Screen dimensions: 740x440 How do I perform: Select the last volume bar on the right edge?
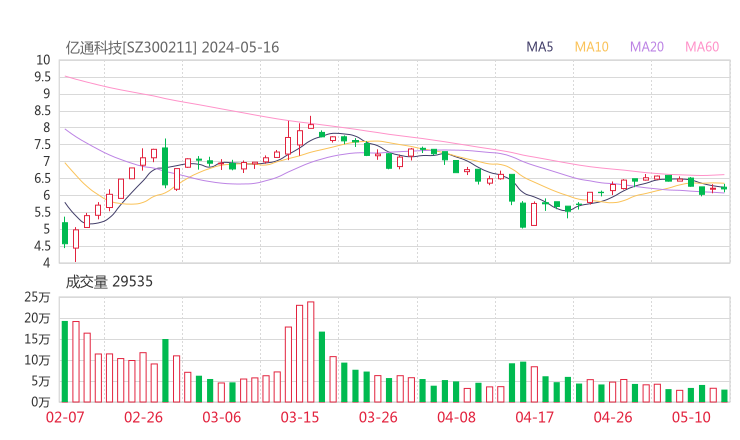pyautogui.click(x=724, y=396)
